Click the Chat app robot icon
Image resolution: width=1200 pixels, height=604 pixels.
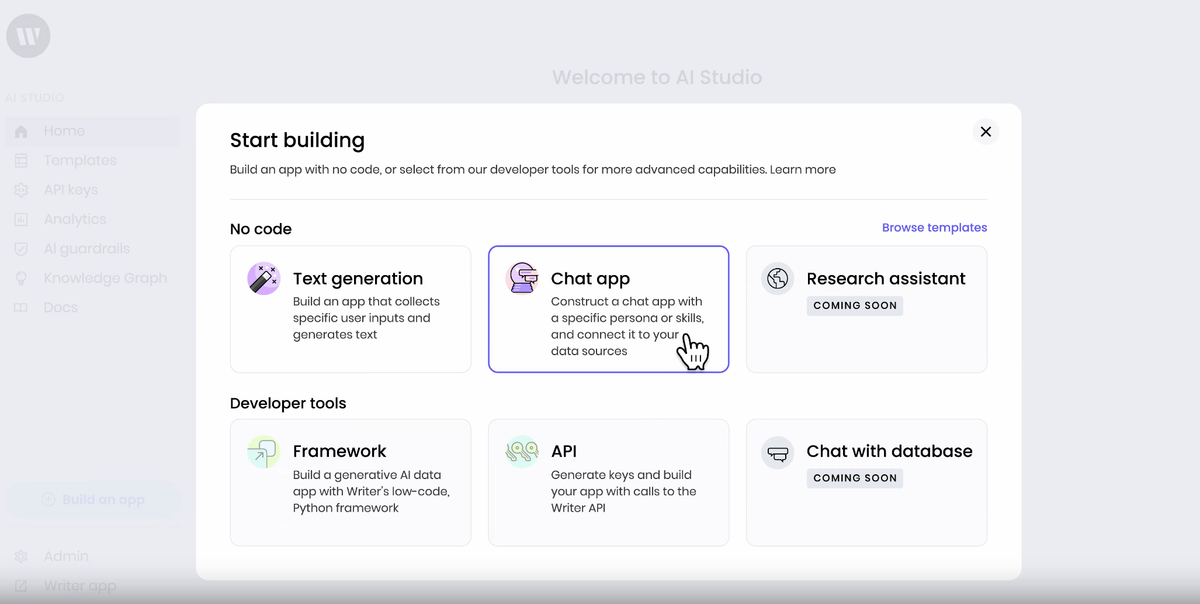pos(522,278)
